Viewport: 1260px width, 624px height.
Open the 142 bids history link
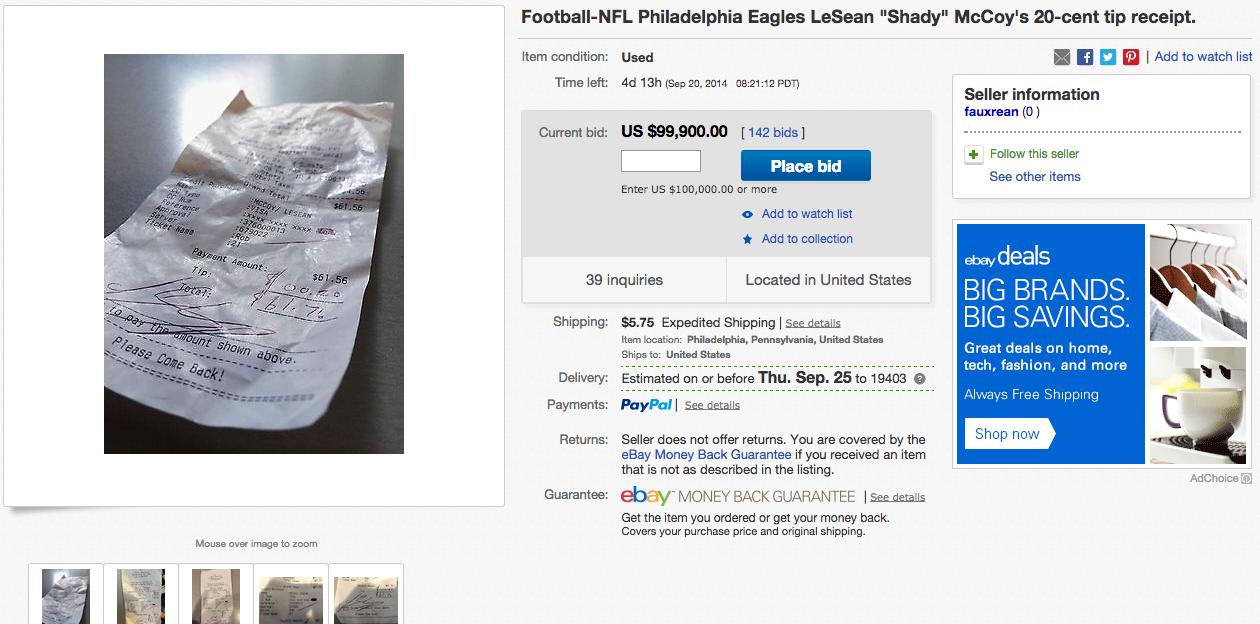(x=773, y=133)
